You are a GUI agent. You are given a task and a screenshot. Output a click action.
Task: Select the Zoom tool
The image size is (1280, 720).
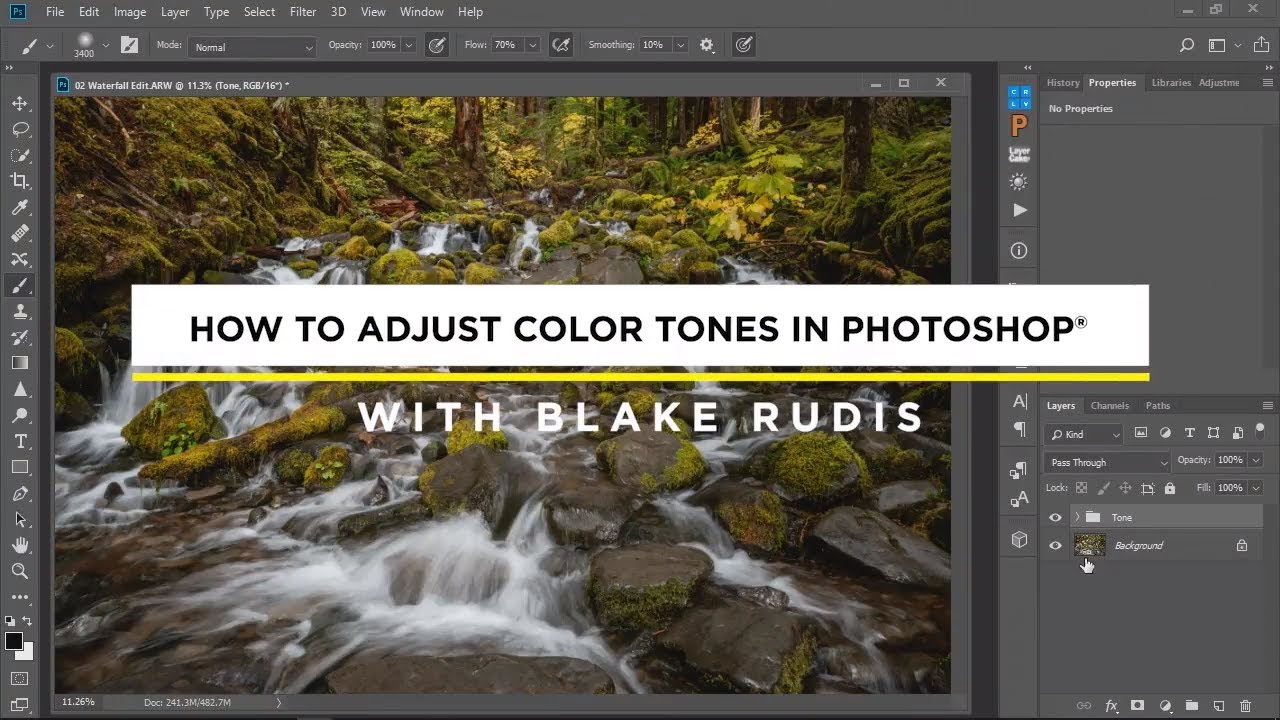coord(19,571)
